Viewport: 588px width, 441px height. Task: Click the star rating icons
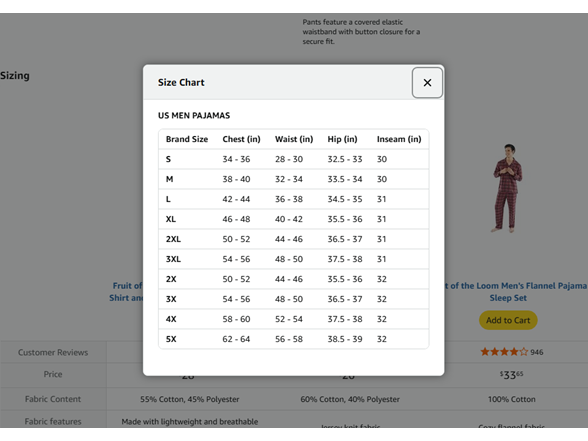504,352
